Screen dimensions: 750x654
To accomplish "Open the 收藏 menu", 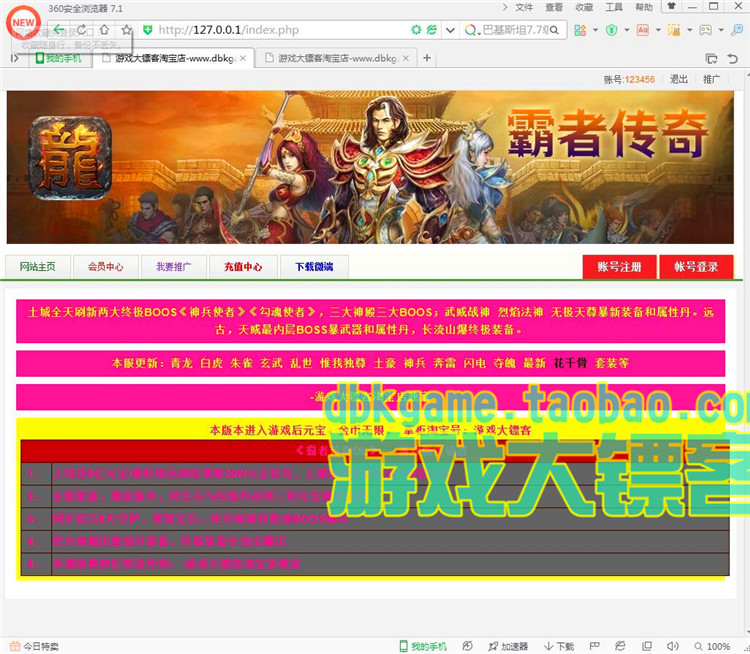I will coord(584,7).
